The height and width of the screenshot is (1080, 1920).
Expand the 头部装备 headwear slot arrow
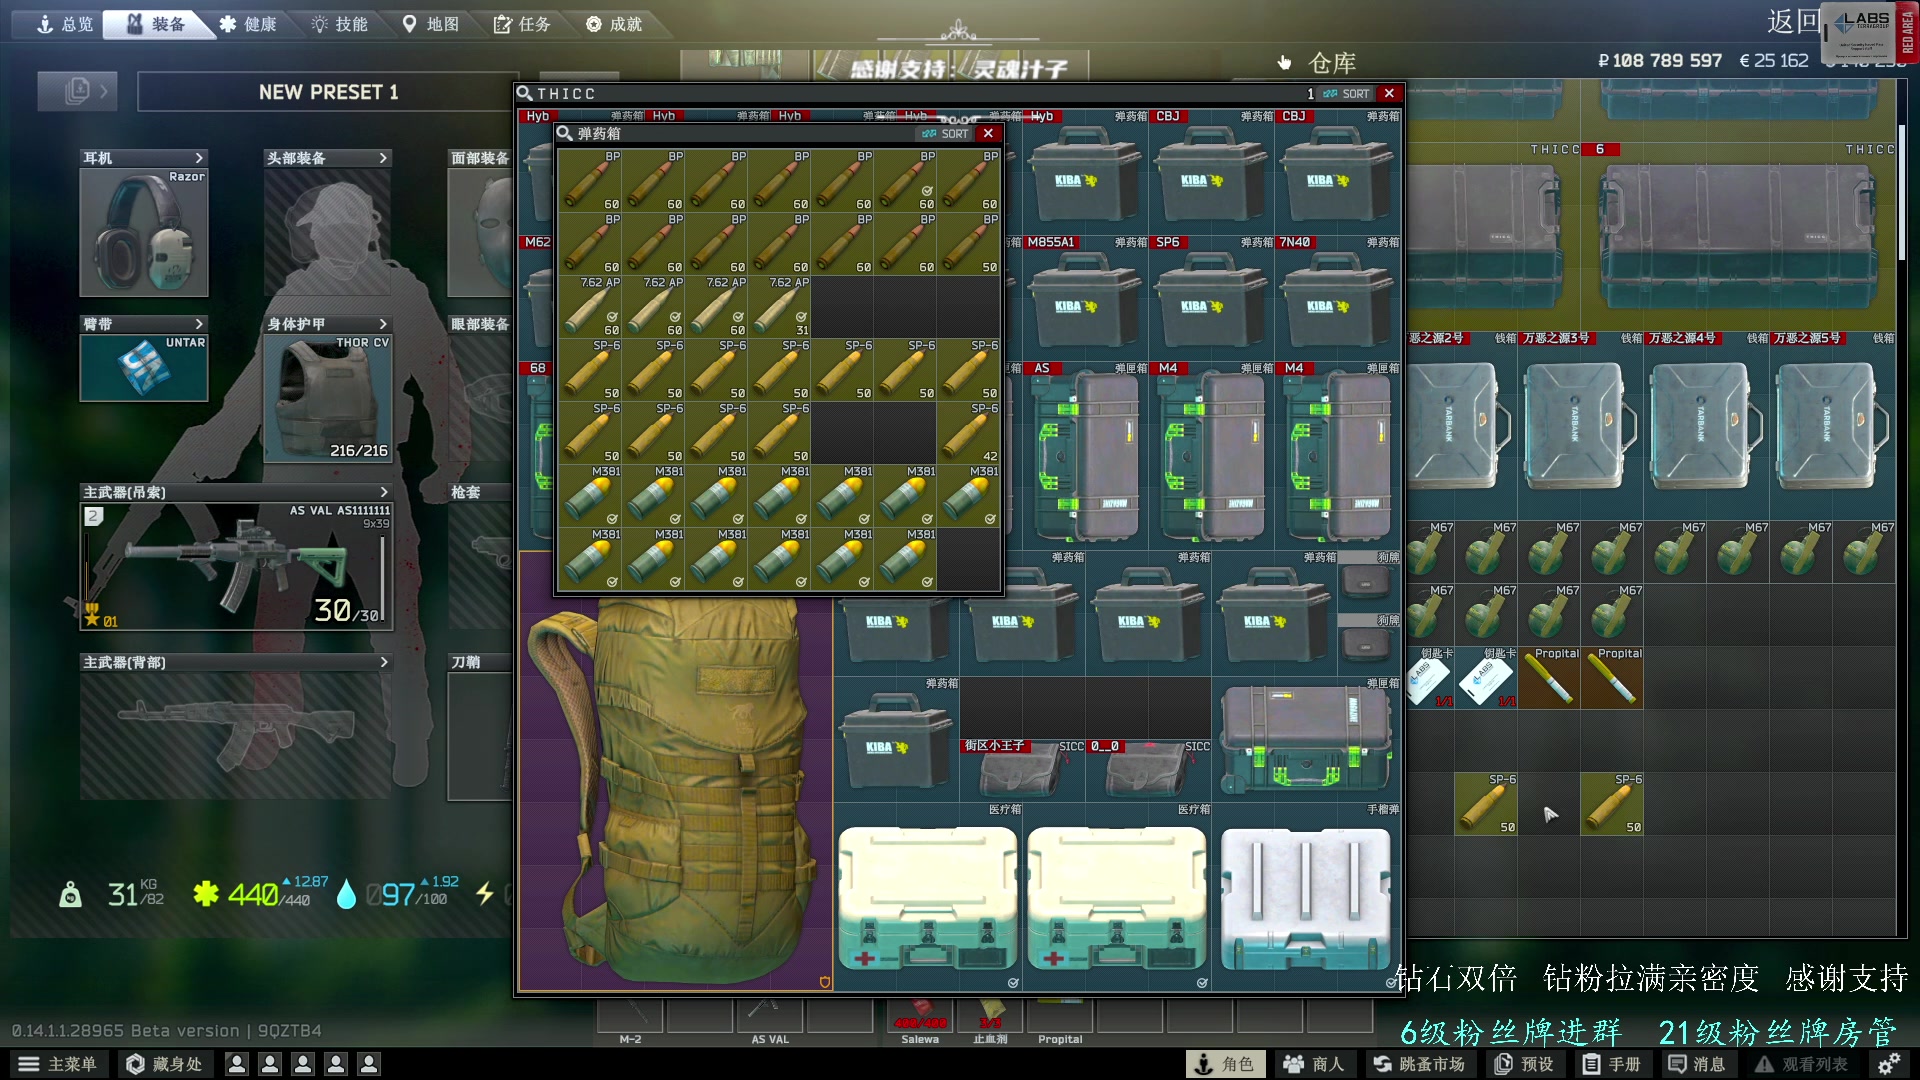(x=383, y=158)
